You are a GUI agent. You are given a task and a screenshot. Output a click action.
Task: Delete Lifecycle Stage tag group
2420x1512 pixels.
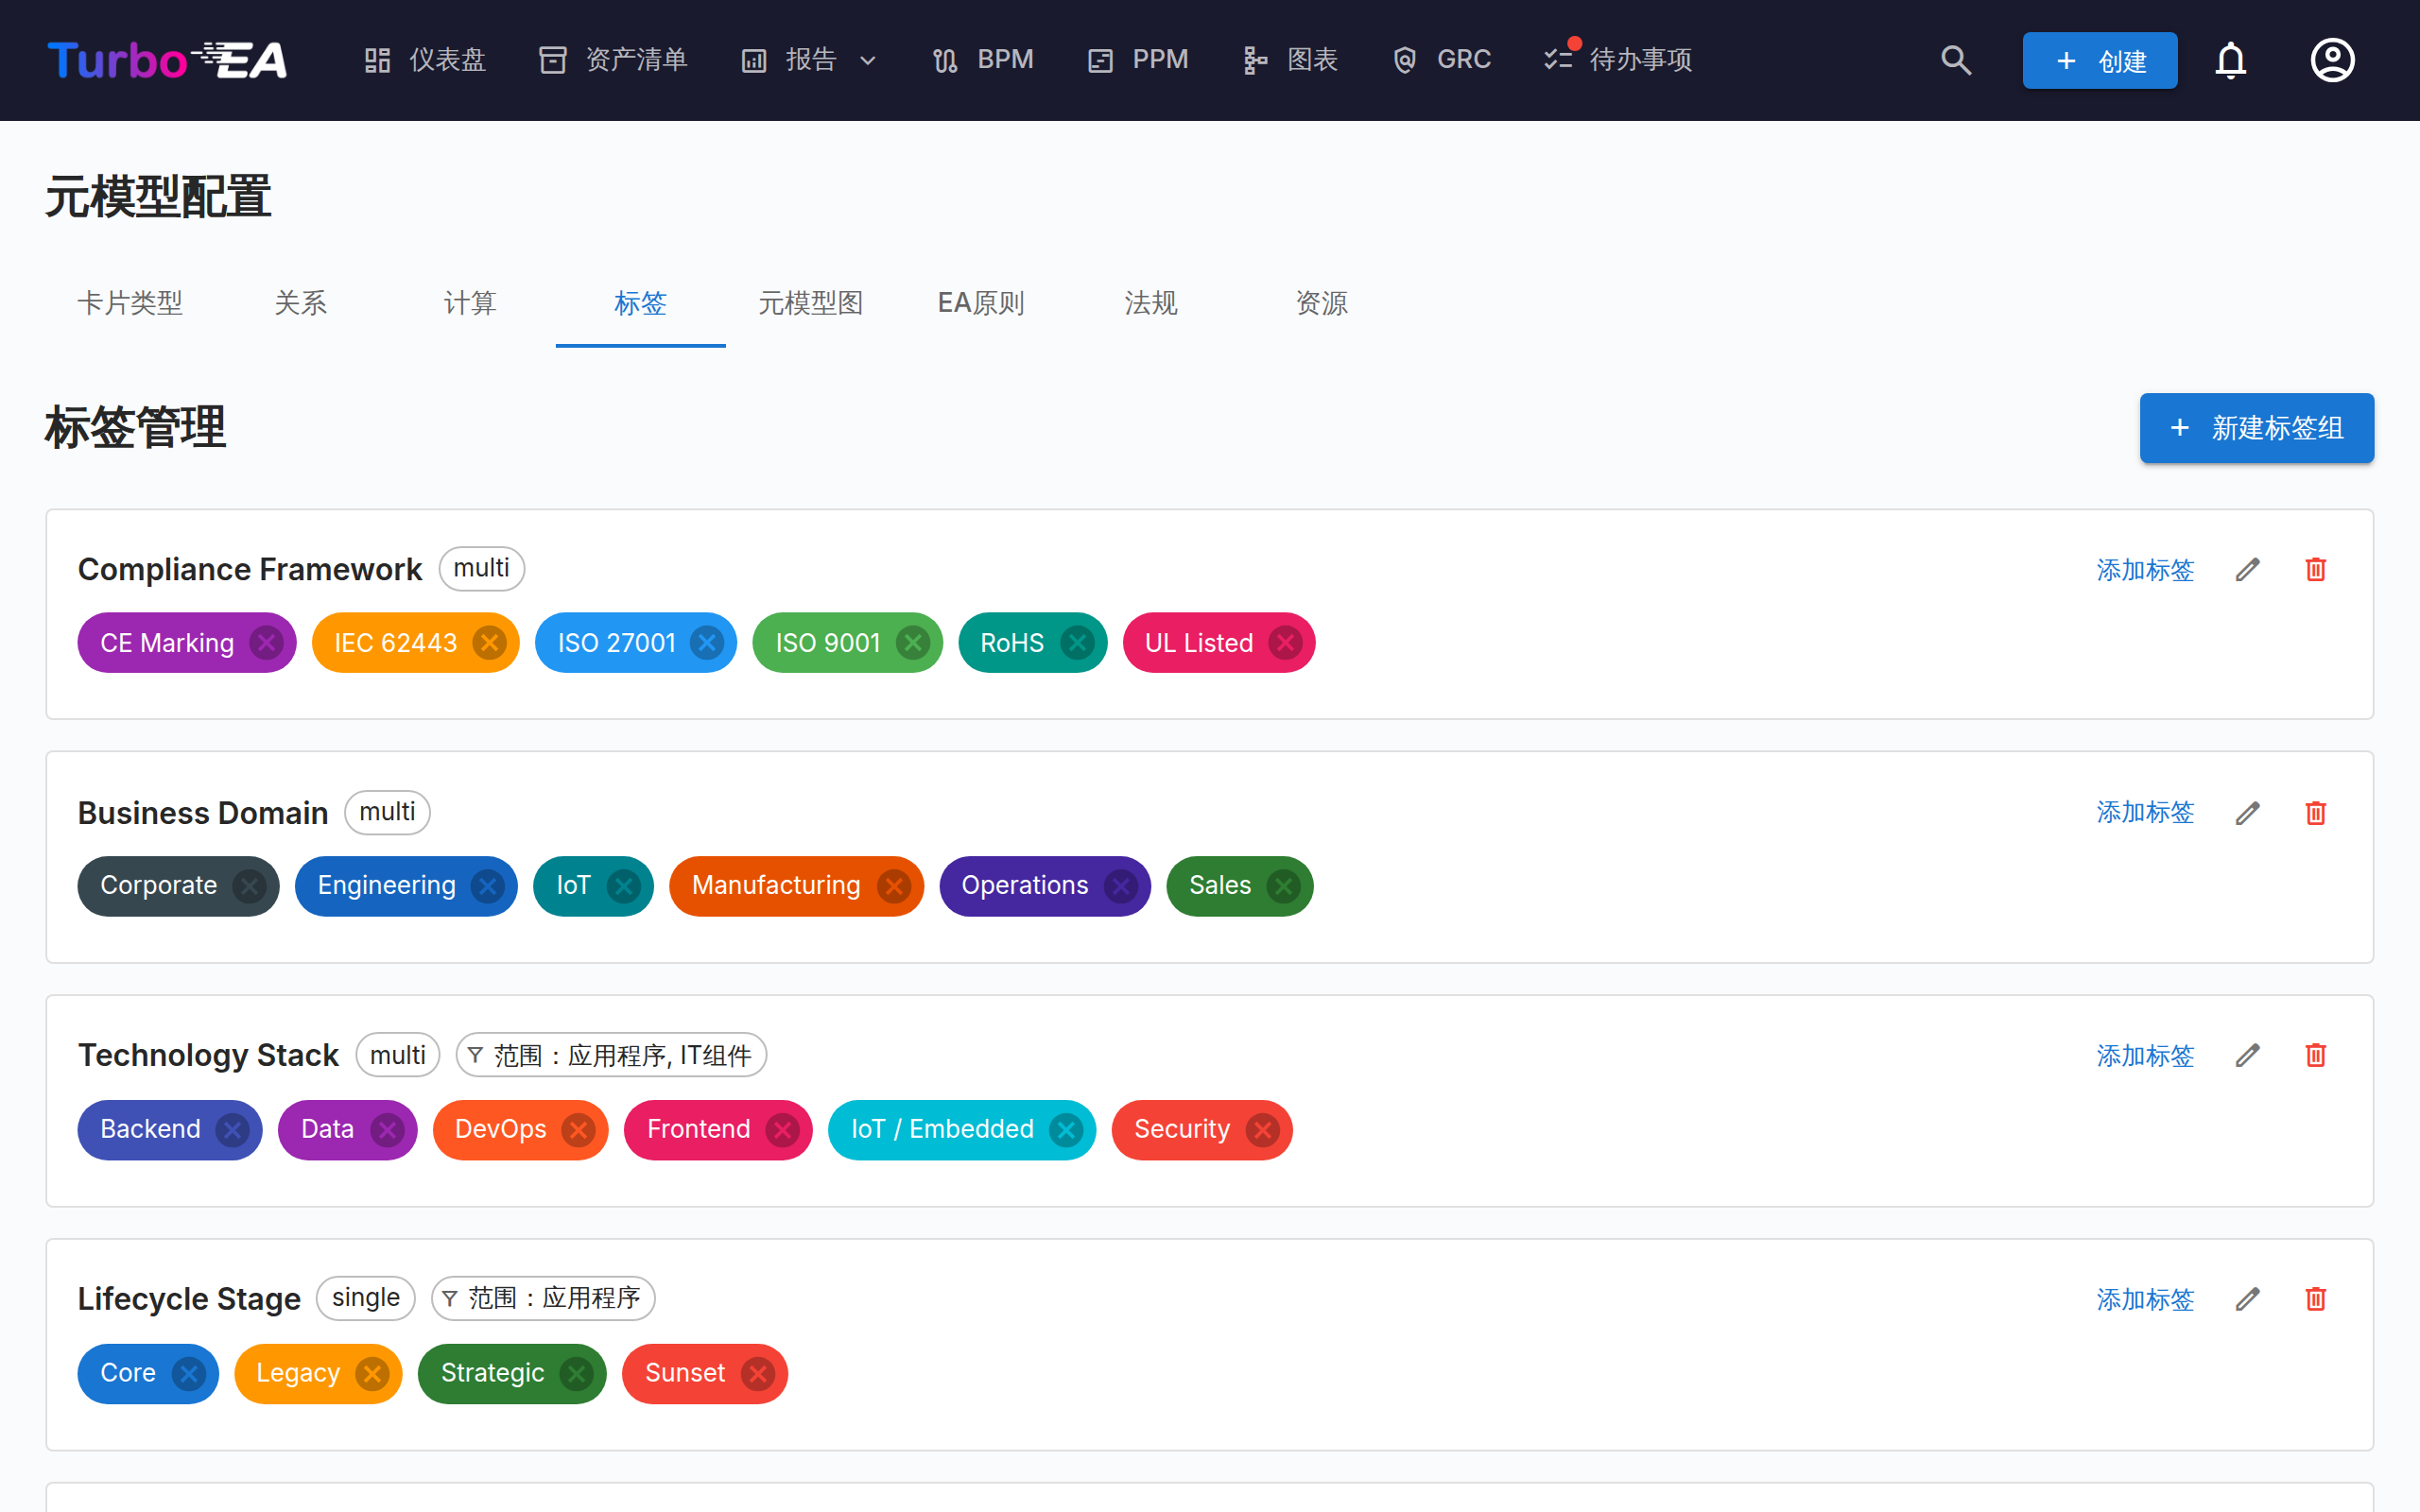pyautogui.click(x=2316, y=1299)
